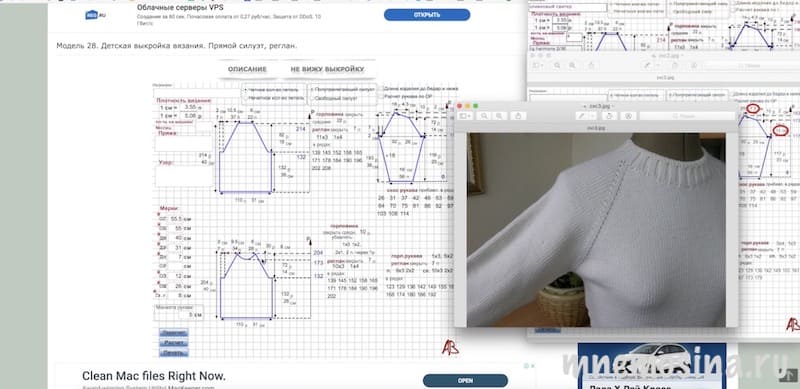Click the Preview search field

click(x=687, y=116)
